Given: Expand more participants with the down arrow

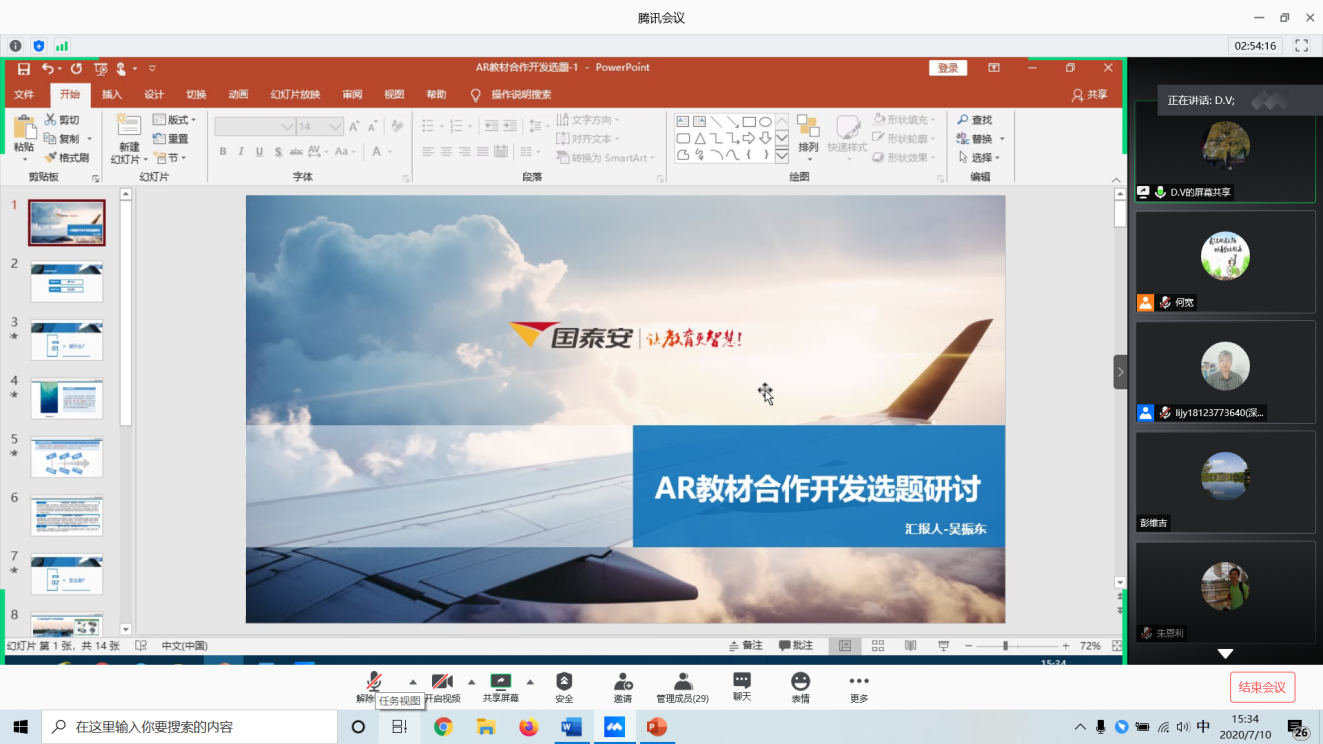Looking at the screenshot, I should click(1225, 654).
